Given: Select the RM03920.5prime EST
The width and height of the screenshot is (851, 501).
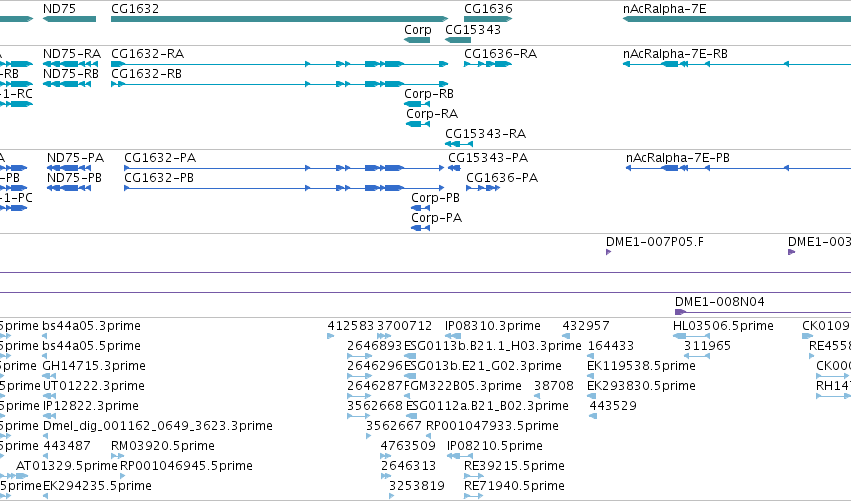Looking at the screenshot, I should 117,456.
